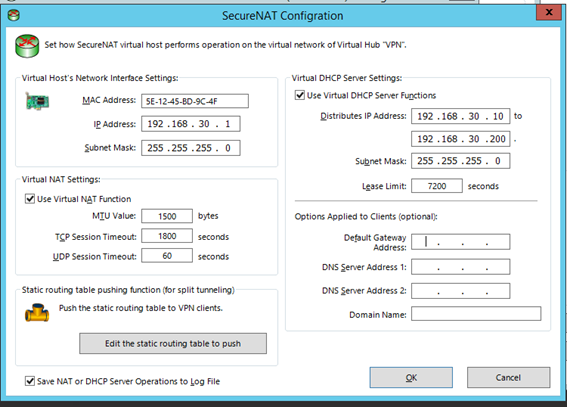The height and width of the screenshot is (407, 567).
Task: Click the 'DNS Server Address 2:' label
Action: pos(364,291)
